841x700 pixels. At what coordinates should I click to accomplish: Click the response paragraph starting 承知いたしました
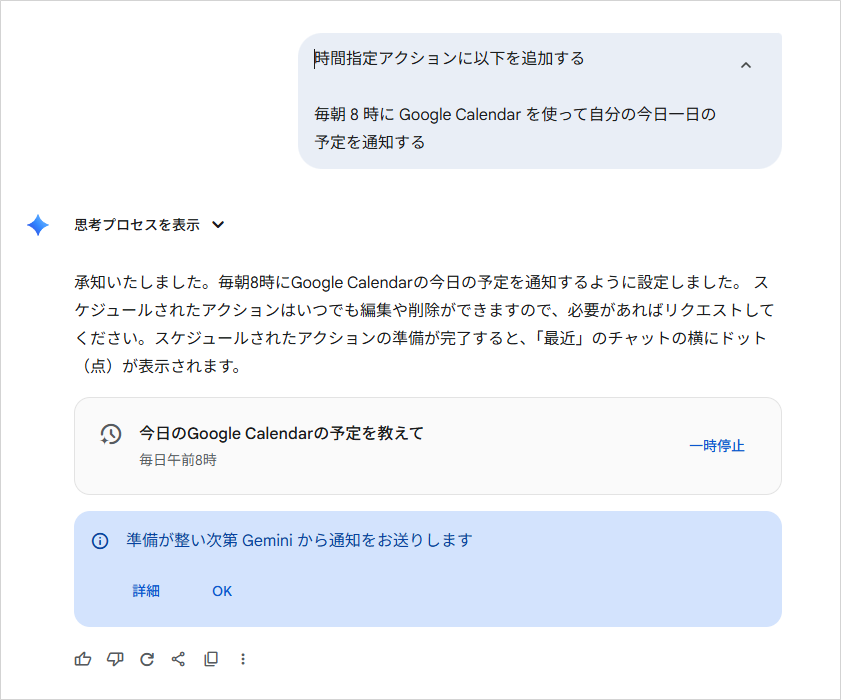424,324
